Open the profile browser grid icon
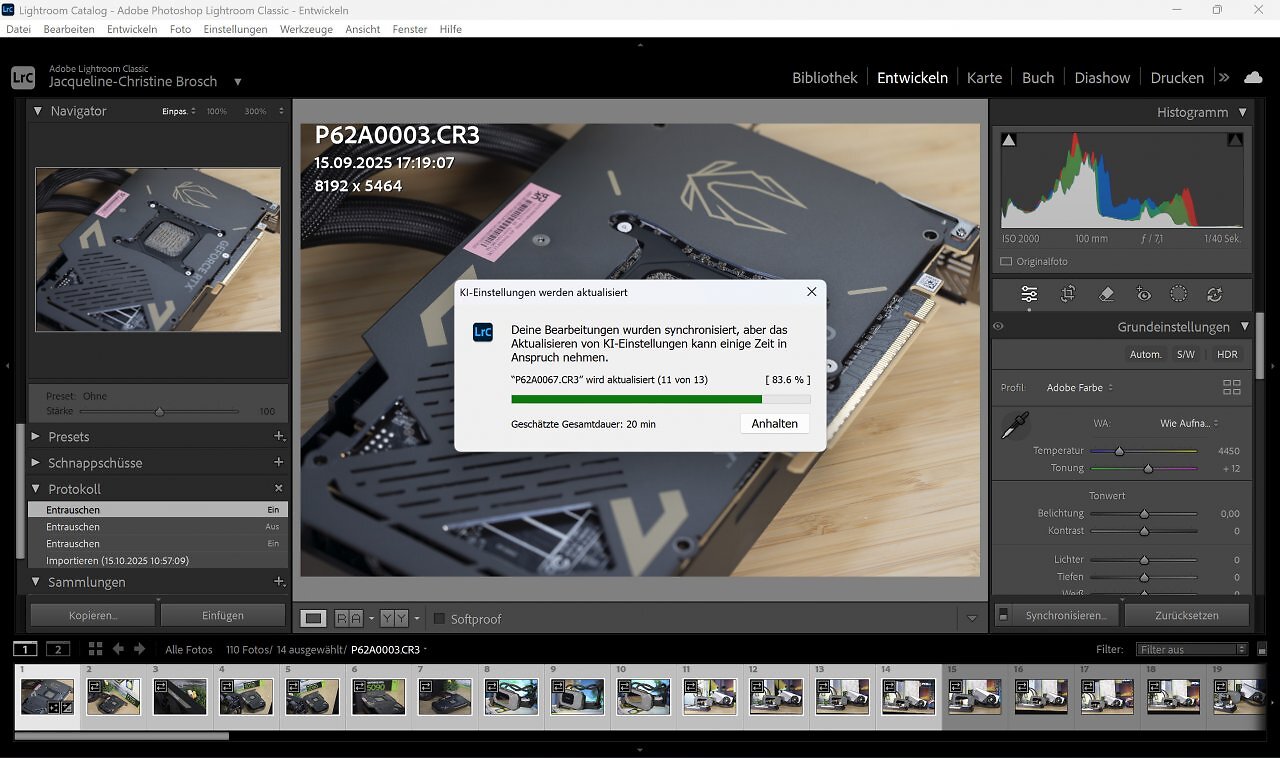 point(1231,387)
